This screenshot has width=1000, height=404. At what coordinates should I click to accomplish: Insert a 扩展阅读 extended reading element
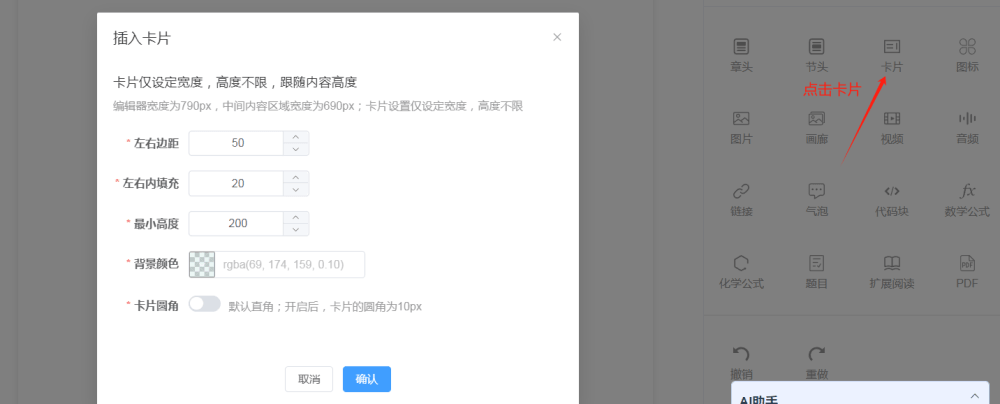(x=892, y=273)
